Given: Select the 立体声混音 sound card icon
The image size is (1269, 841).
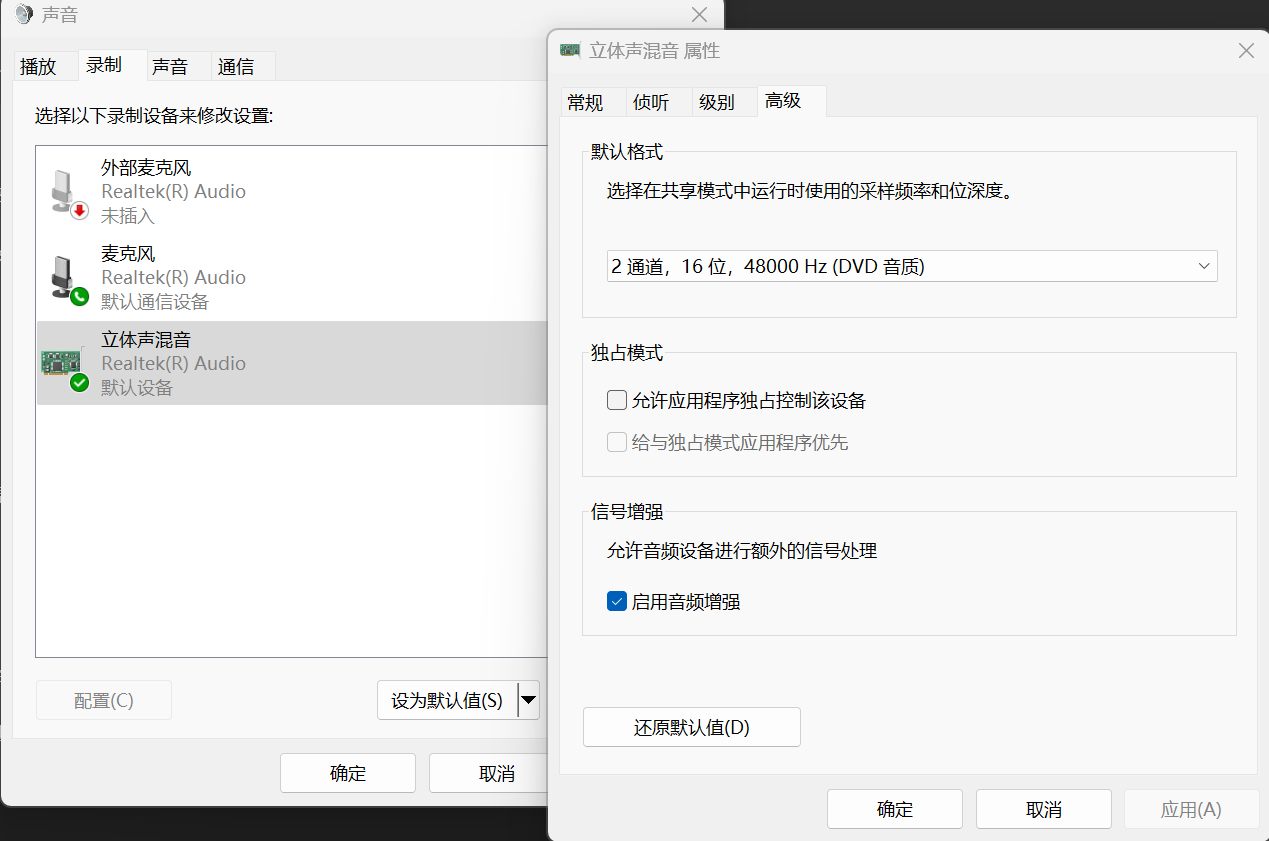Looking at the screenshot, I should (x=61, y=362).
